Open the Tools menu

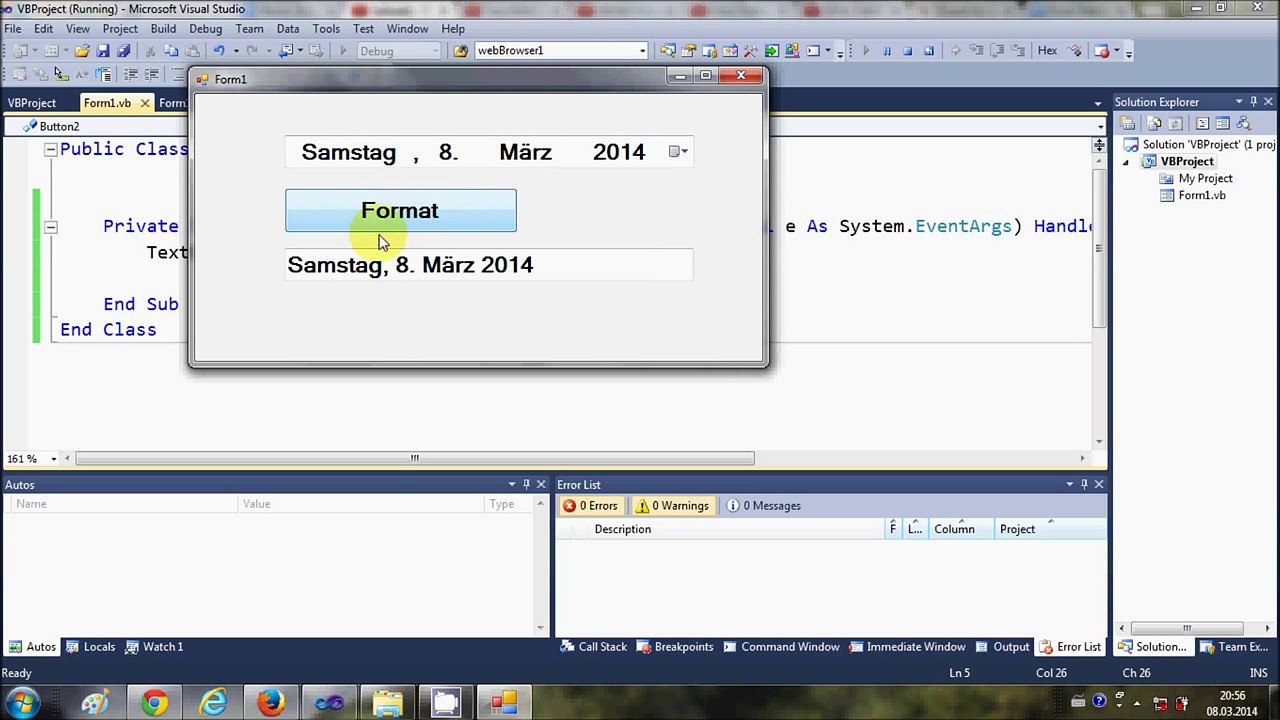pos(326,29)
